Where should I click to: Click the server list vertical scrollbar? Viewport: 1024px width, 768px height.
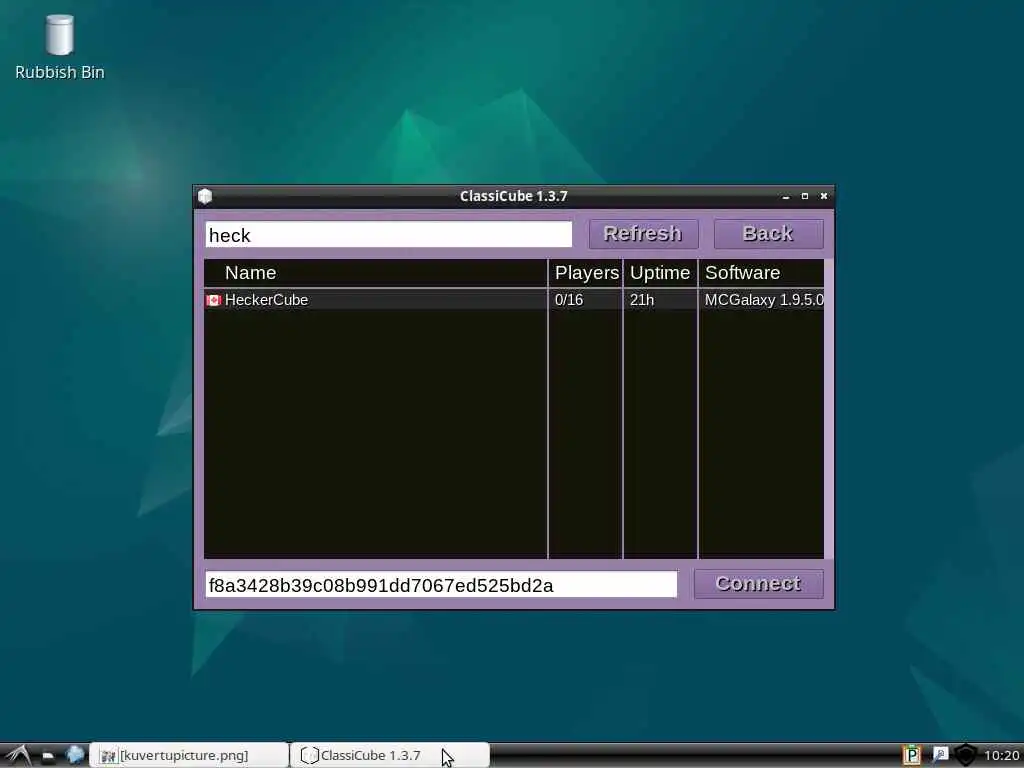(x=829, y=409)
